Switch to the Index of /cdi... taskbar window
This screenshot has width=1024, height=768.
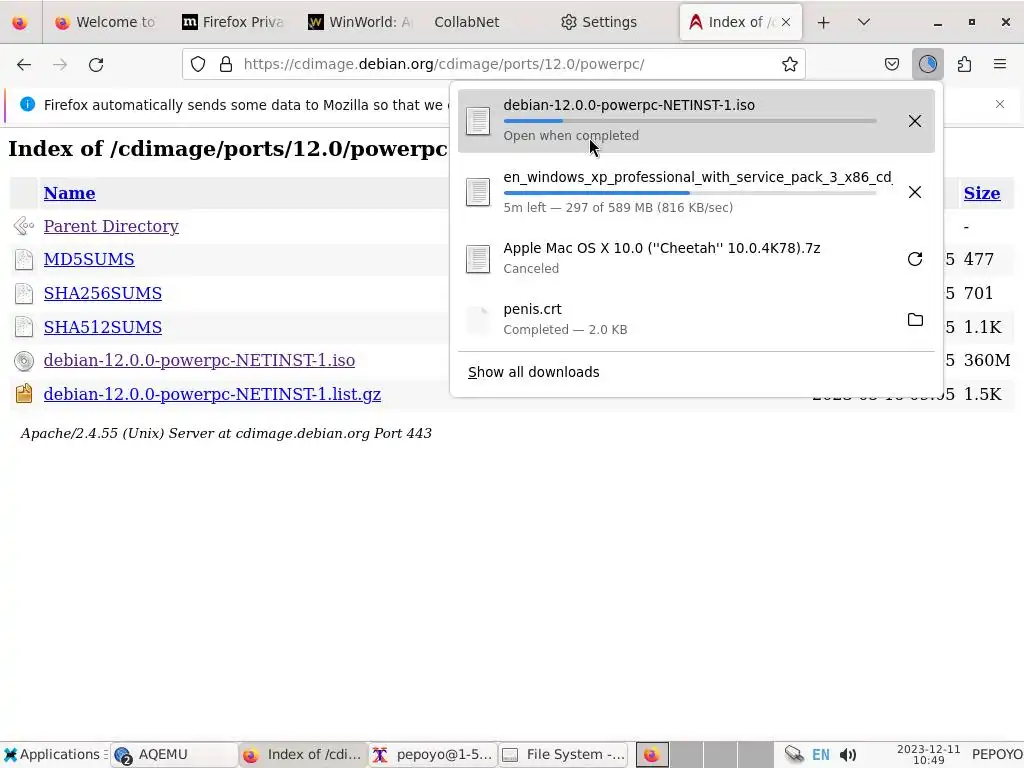(x=303, y=755)
